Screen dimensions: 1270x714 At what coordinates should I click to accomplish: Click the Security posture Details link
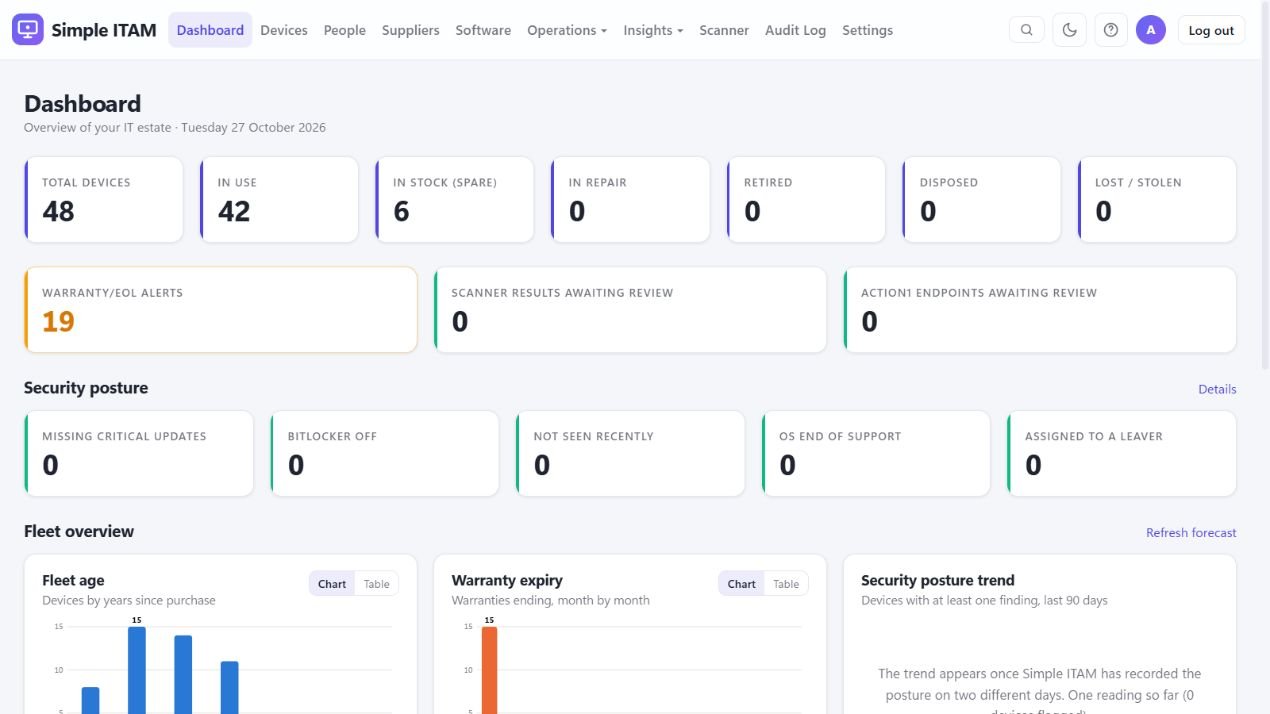click(1217, 389)
